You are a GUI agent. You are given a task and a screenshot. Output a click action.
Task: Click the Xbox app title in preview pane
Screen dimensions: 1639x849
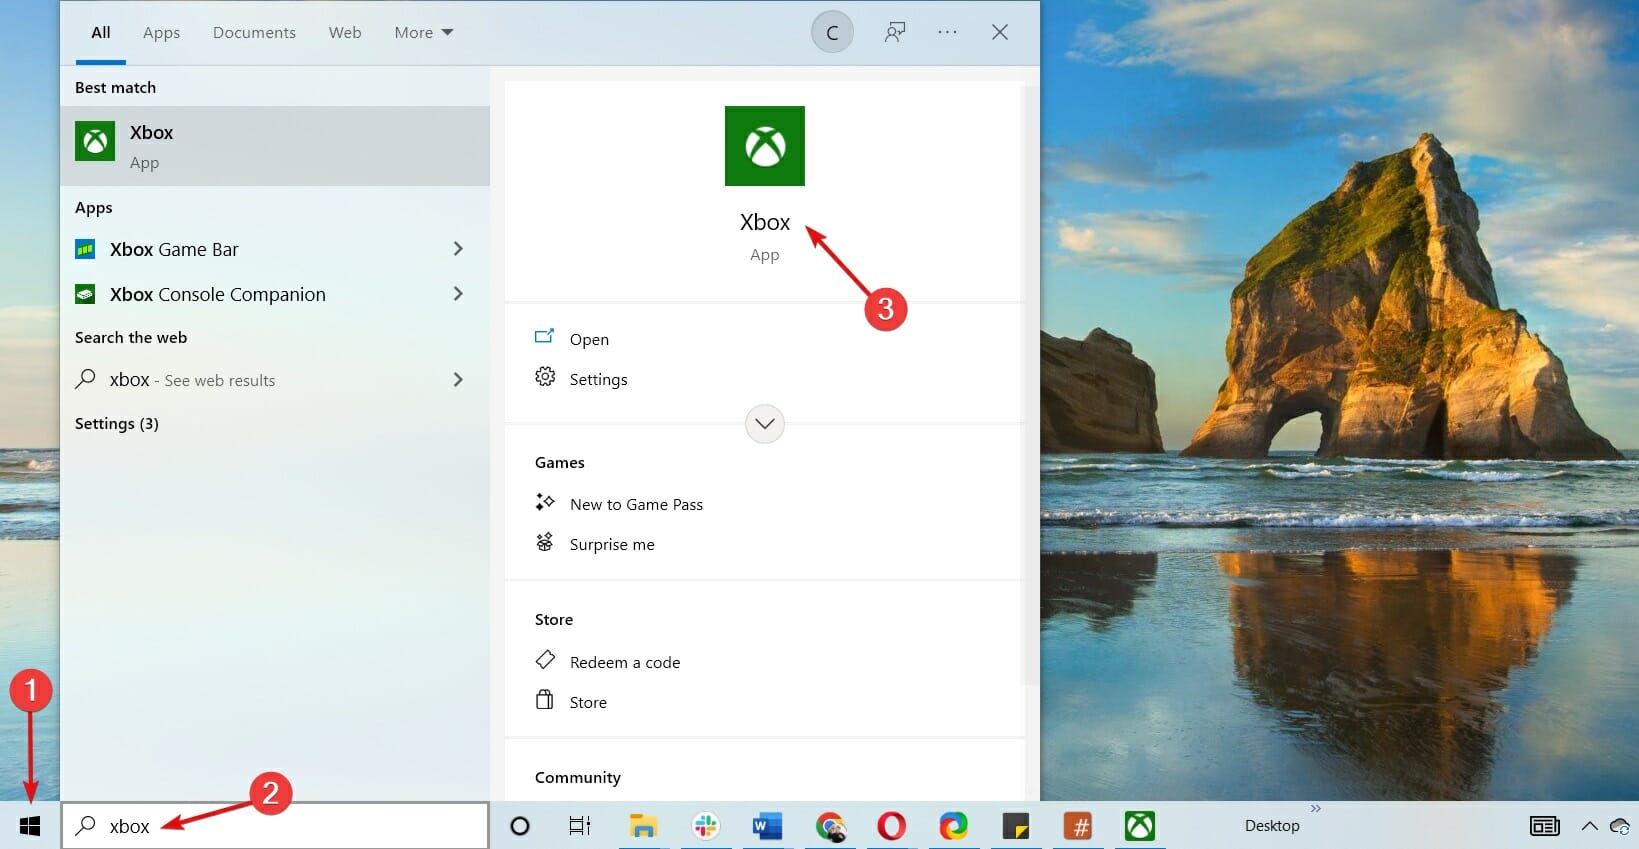tap(765, 222)
